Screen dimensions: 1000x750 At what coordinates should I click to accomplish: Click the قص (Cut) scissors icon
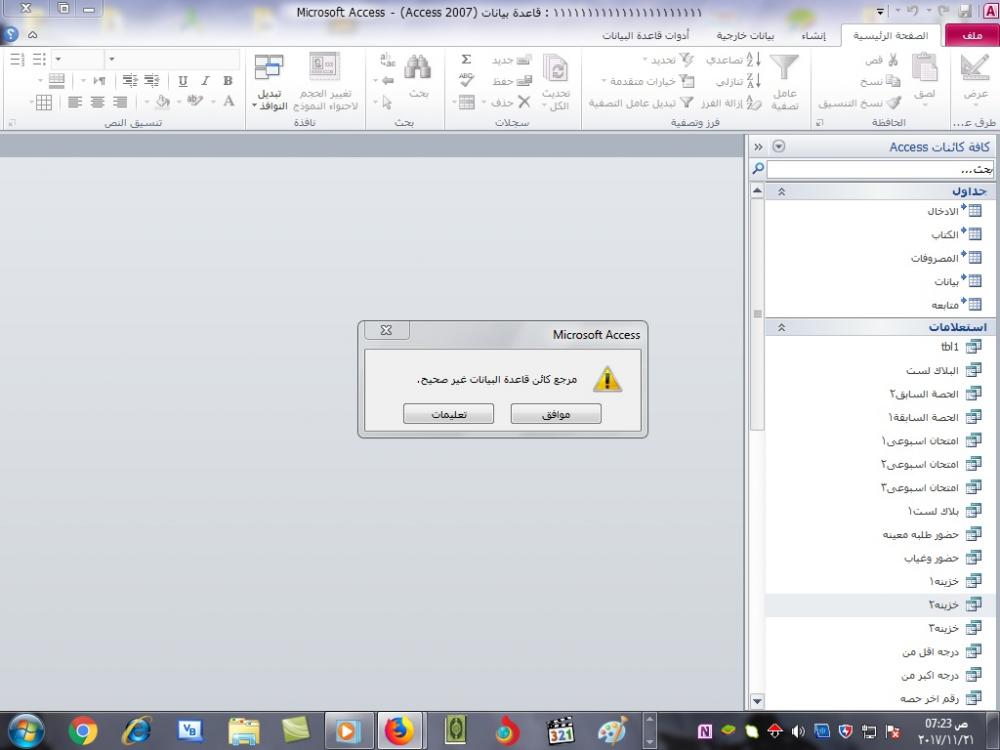[x=892, y=60]
